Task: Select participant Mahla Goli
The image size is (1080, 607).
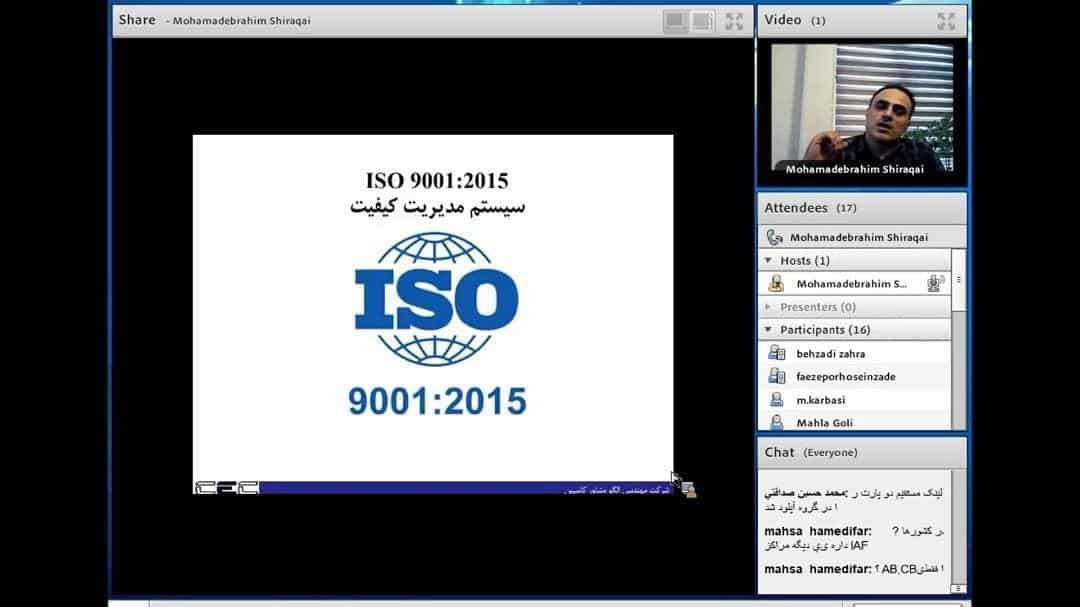Action: 854,422
